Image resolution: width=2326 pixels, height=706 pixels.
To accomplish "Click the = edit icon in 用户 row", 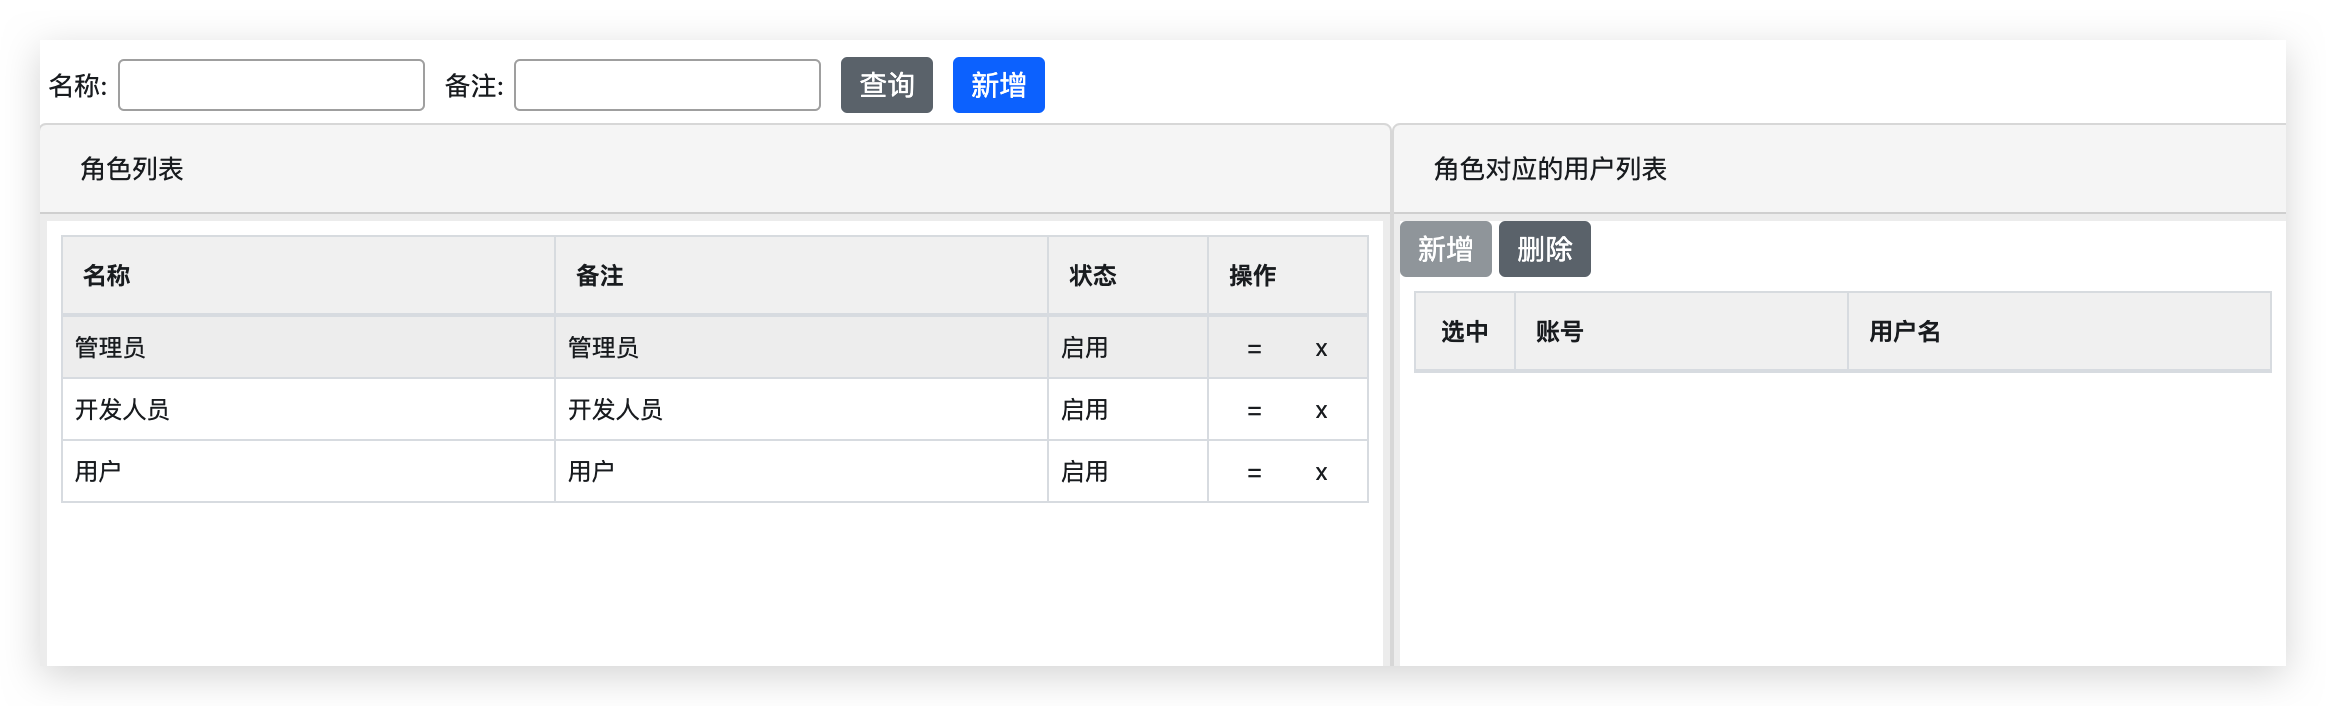I will tap(1254, 473).
